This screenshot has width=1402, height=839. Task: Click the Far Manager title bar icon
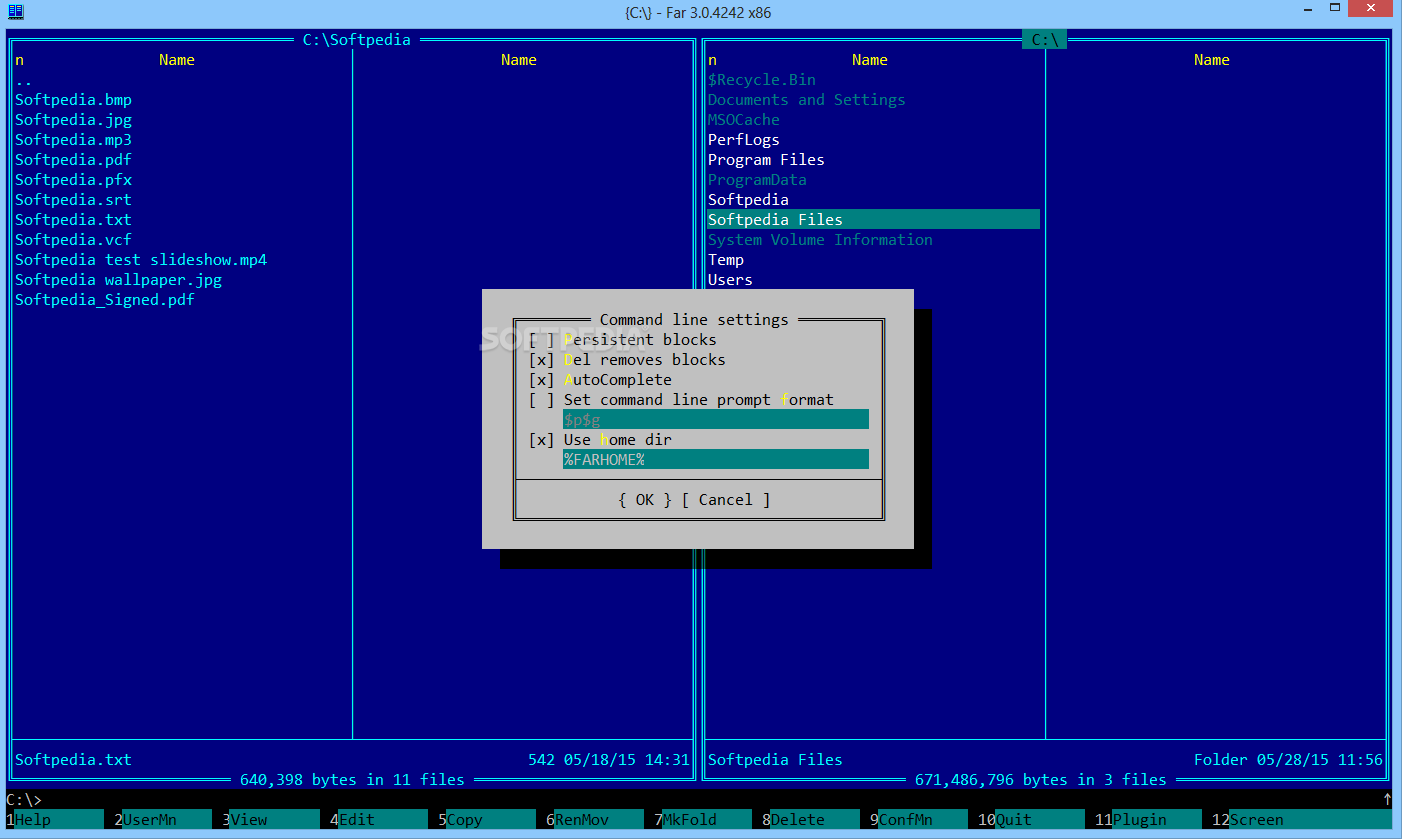click(x=15, y=12)
